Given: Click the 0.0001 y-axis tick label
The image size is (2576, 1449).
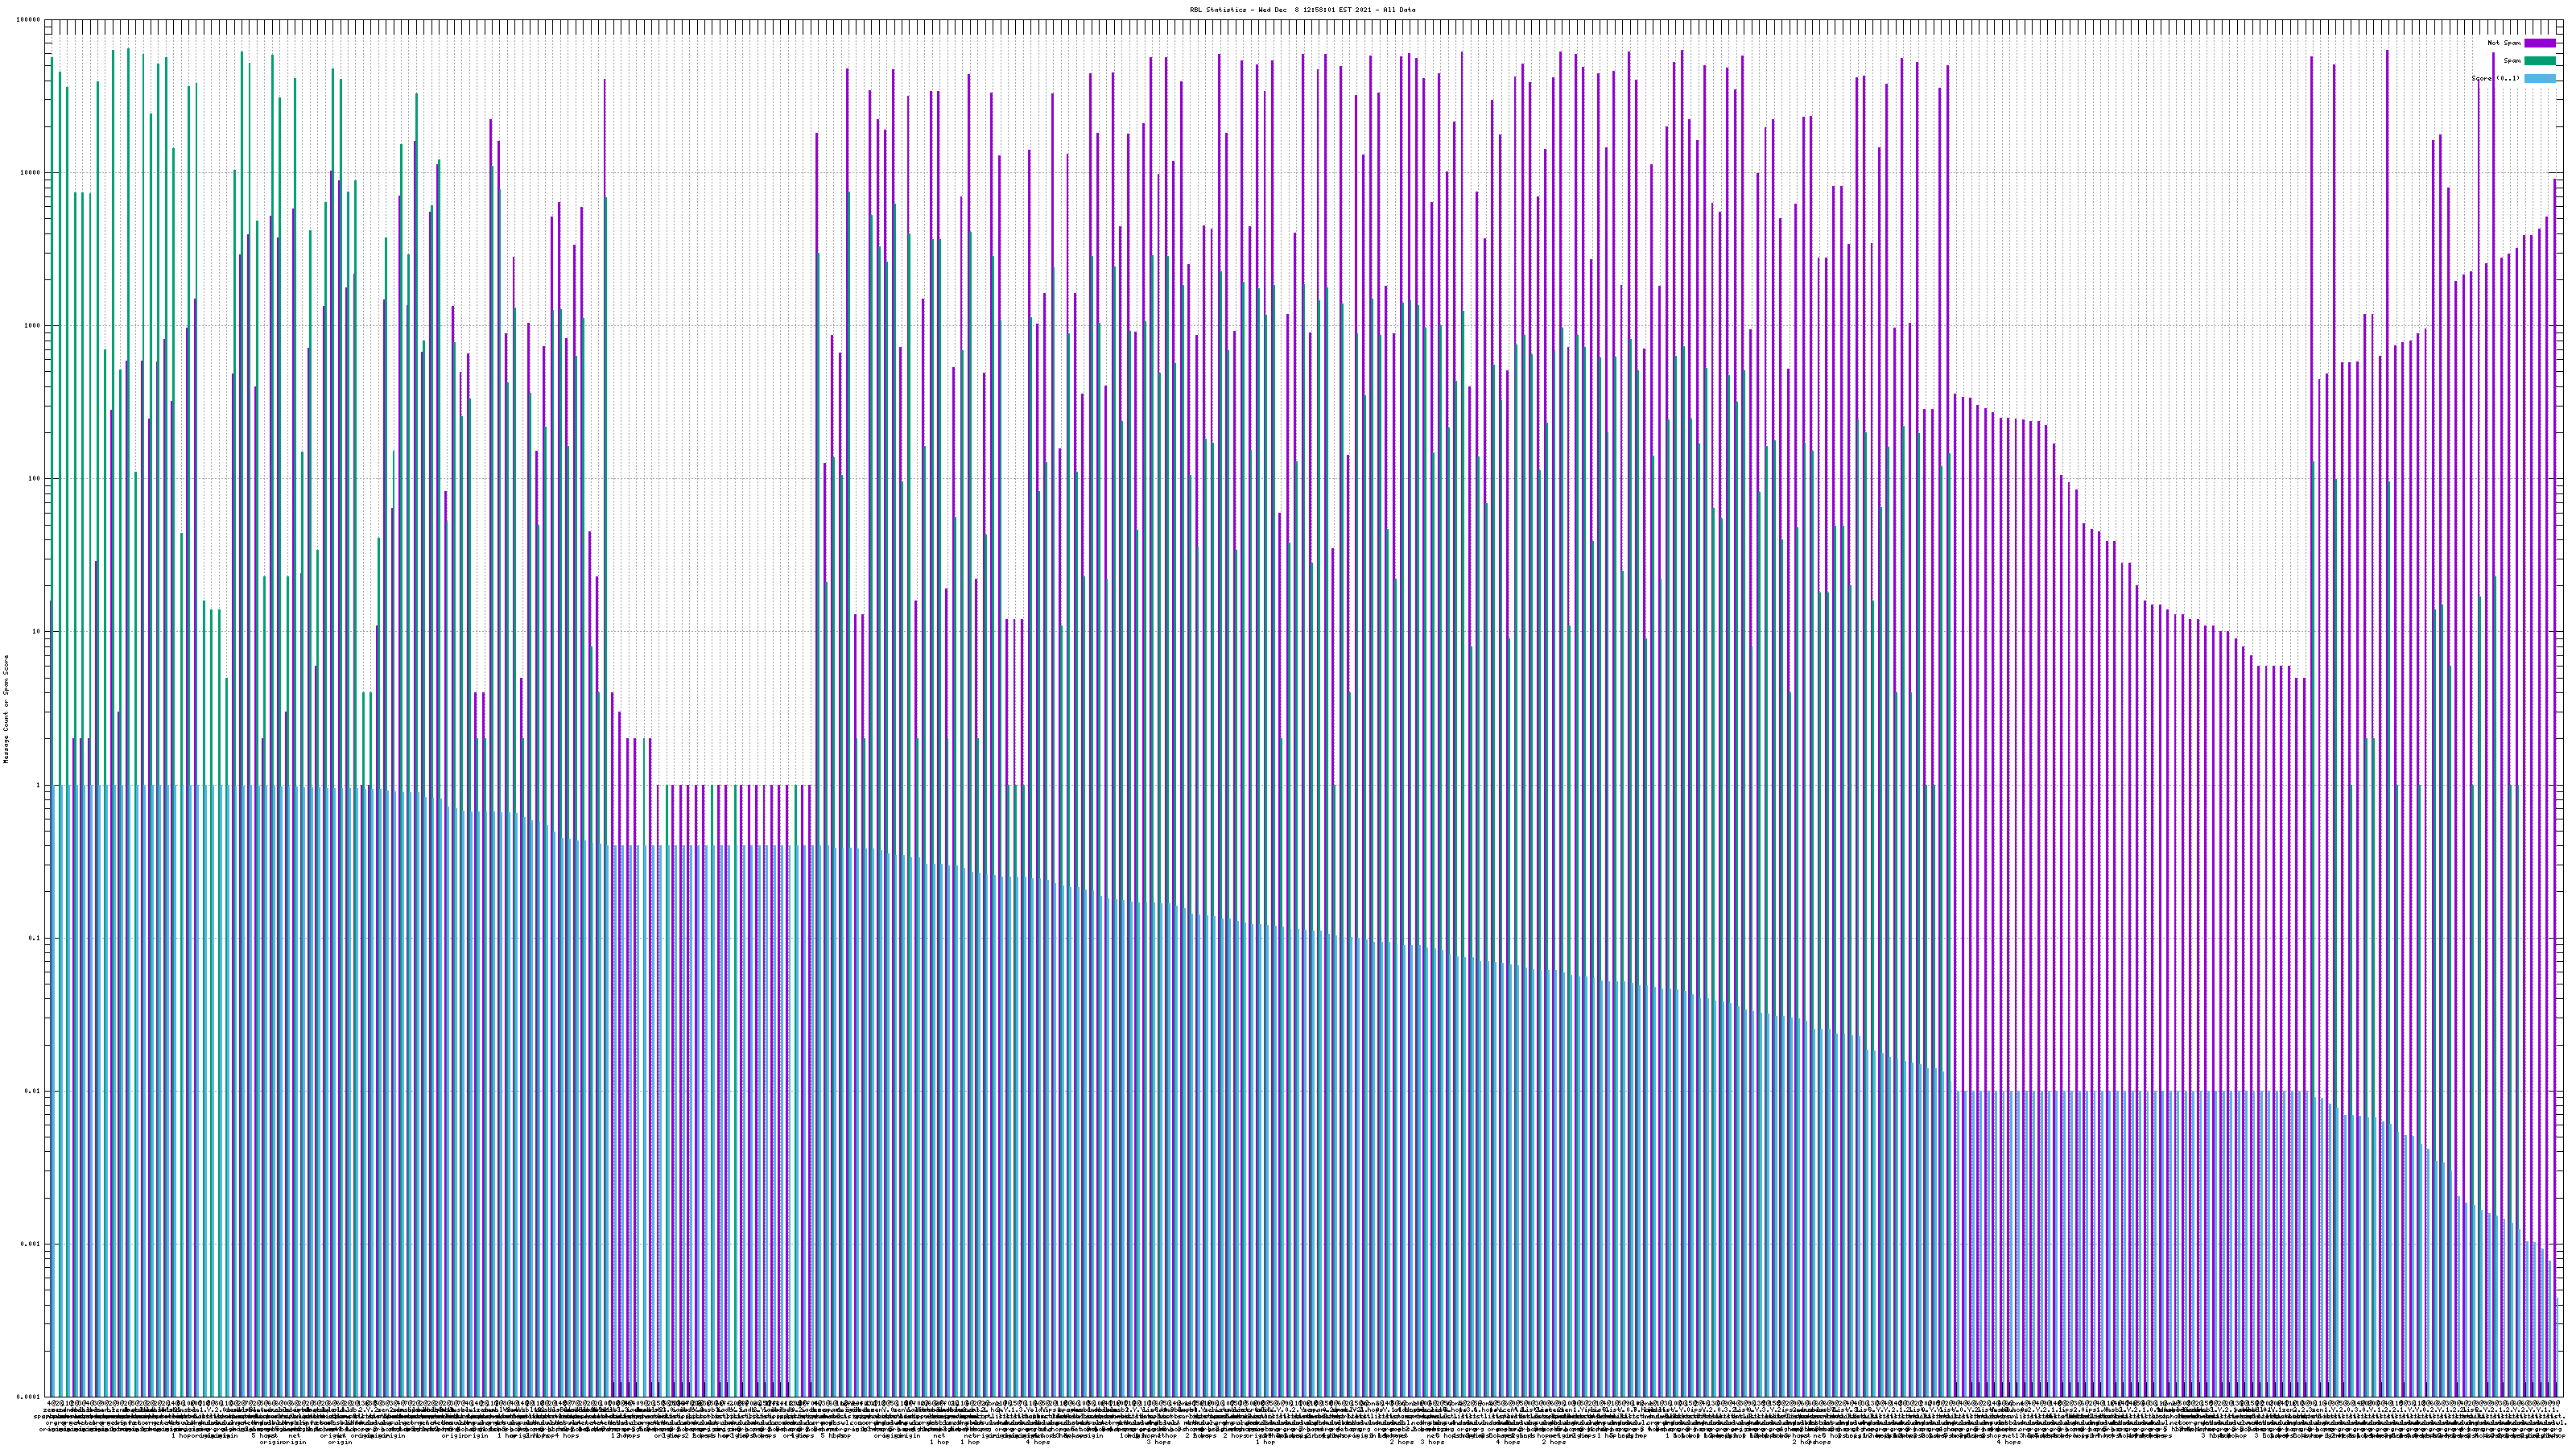Looking at the screenshot, I should click(29, 1397).
